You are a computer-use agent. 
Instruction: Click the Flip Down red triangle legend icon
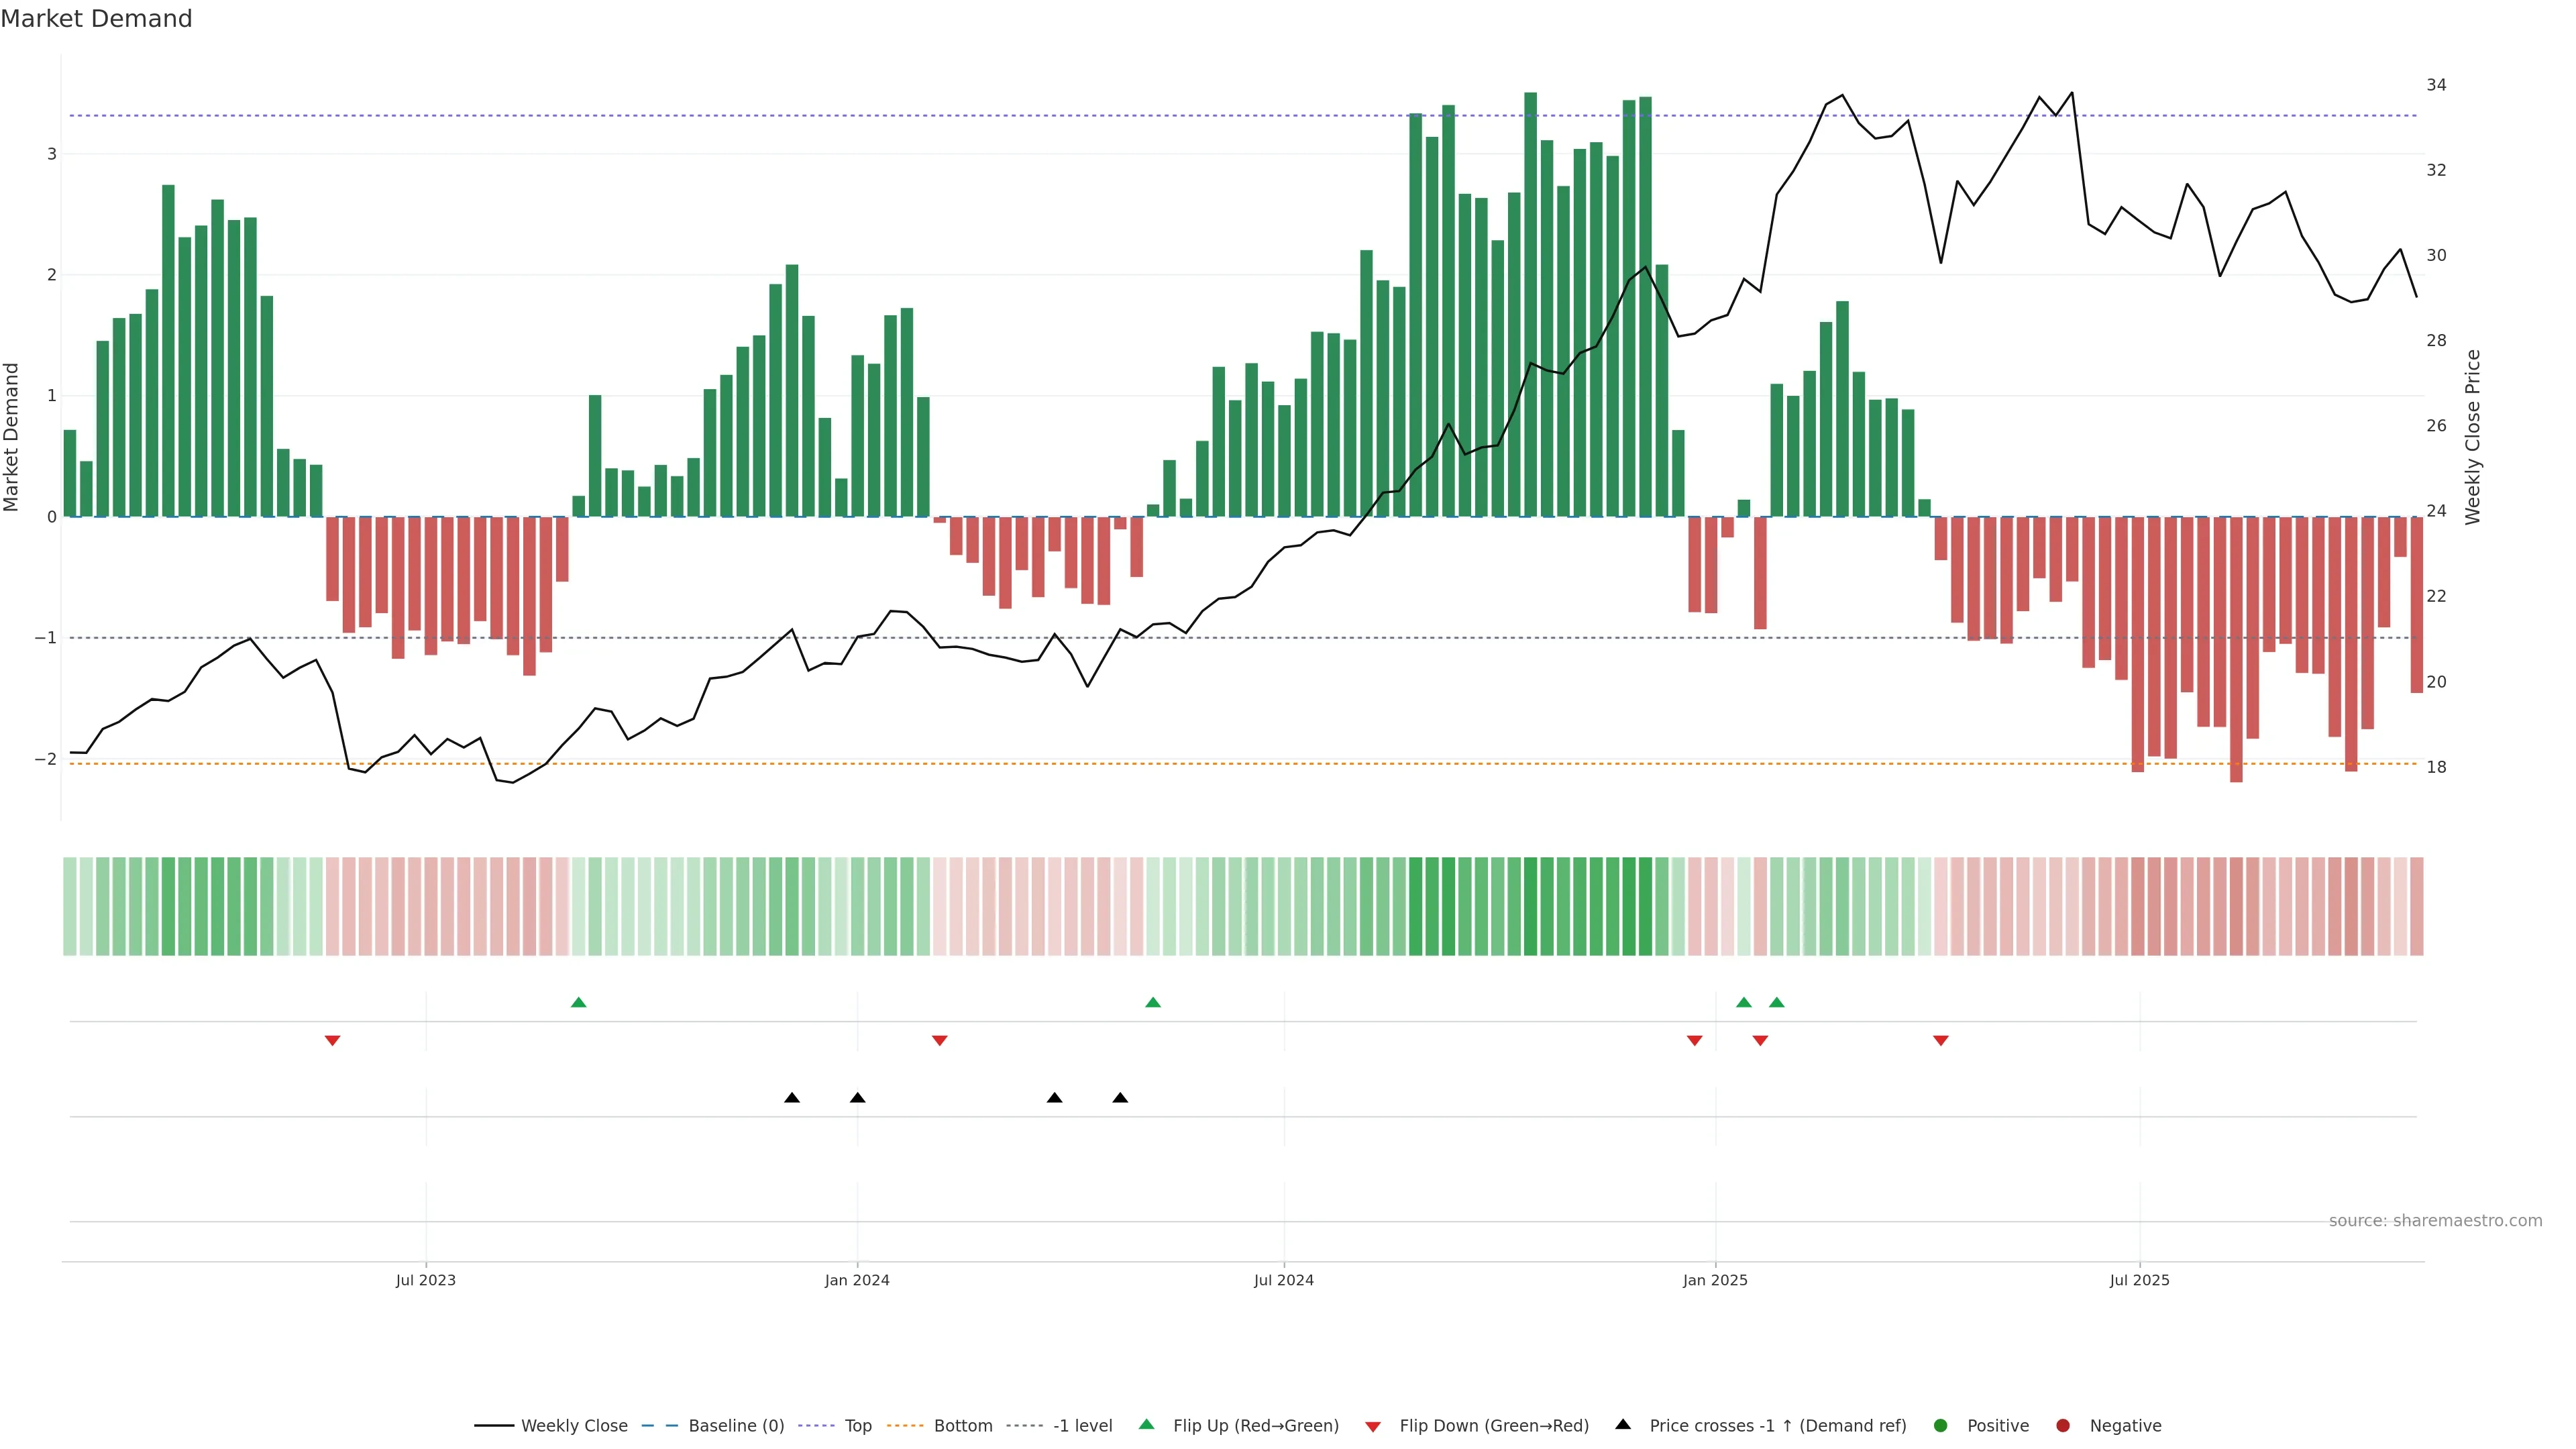(x=1373, y=1426)
